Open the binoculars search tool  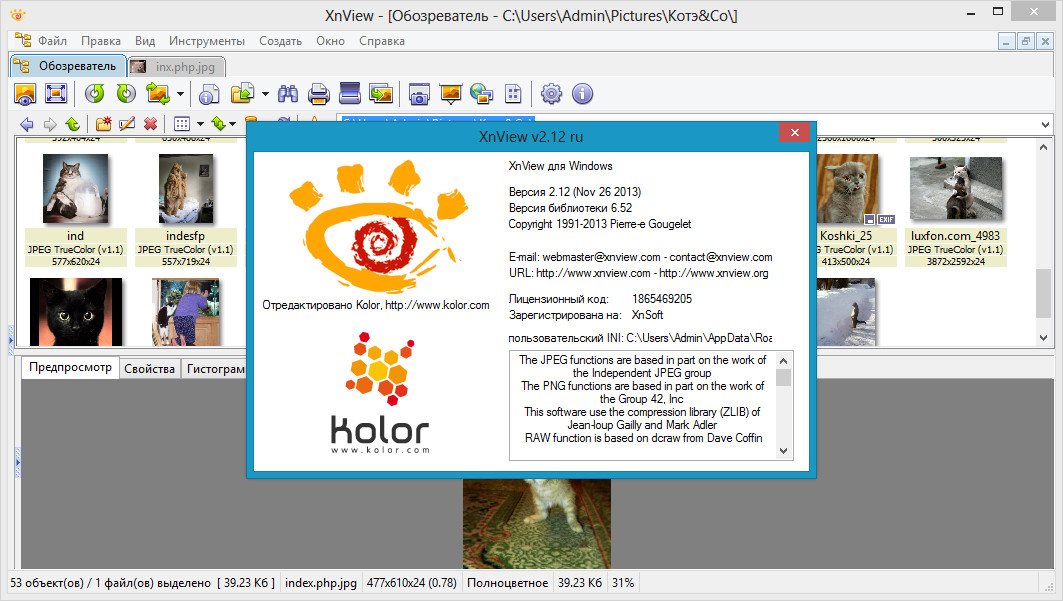coord(288,94)
